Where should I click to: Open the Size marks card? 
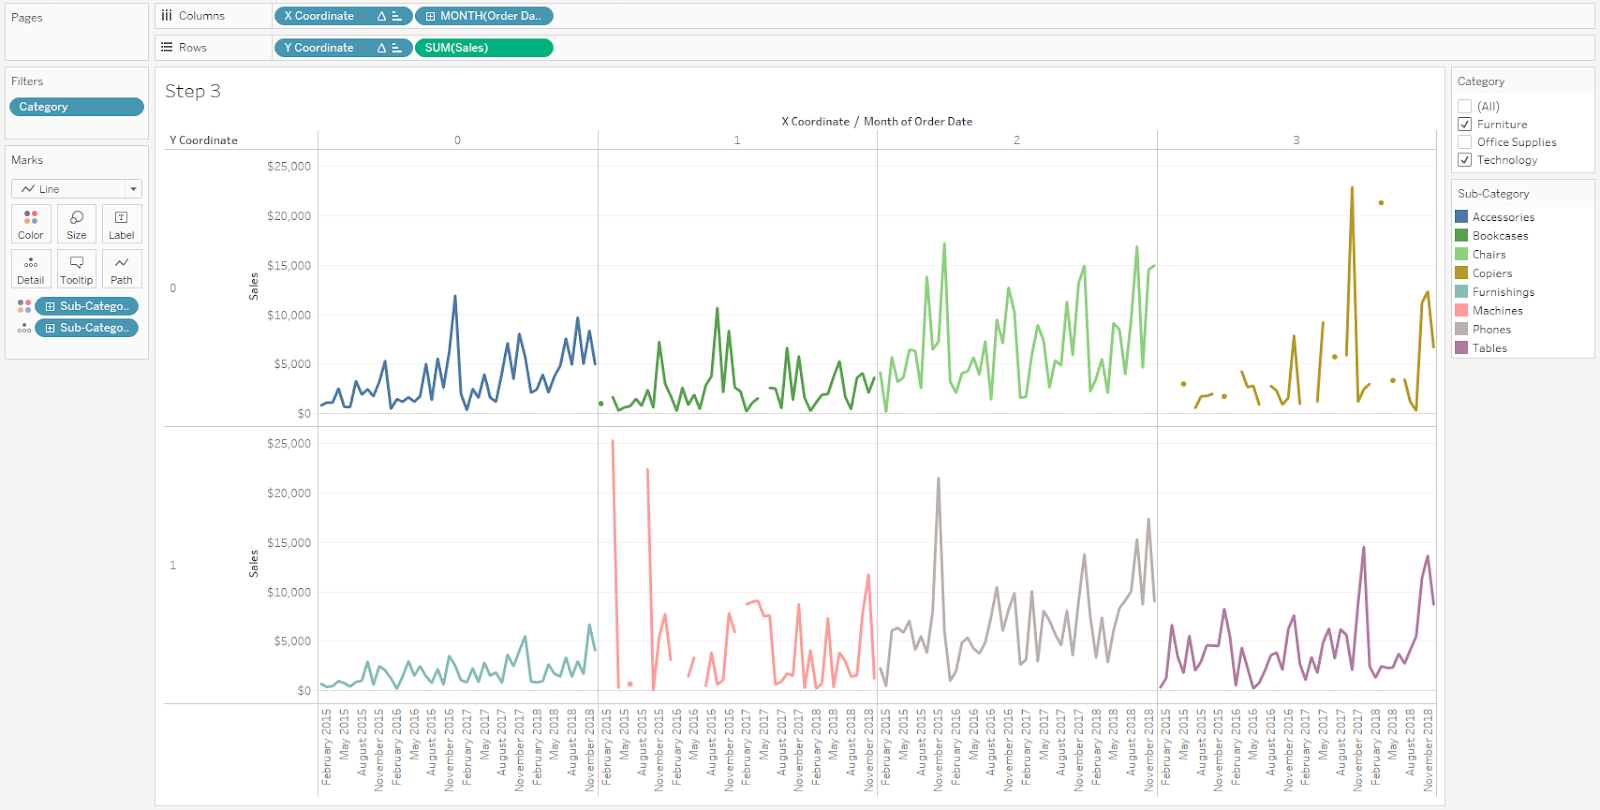[77, 224]
